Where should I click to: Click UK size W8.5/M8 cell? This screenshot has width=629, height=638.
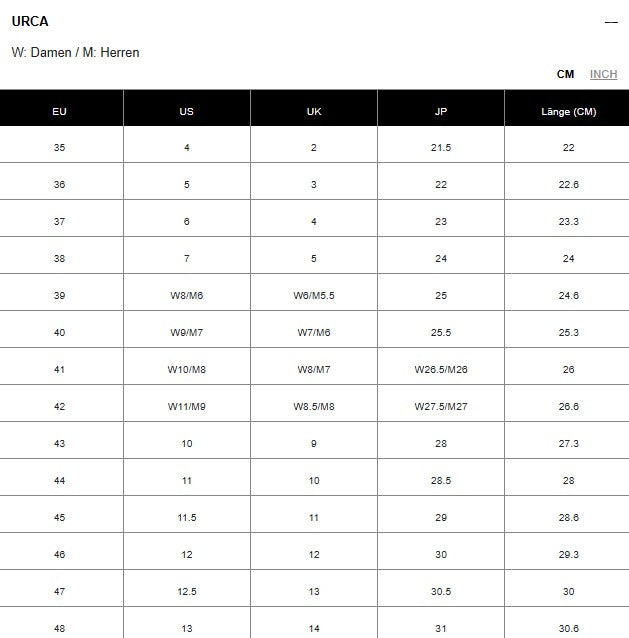(x=314, y=406)
